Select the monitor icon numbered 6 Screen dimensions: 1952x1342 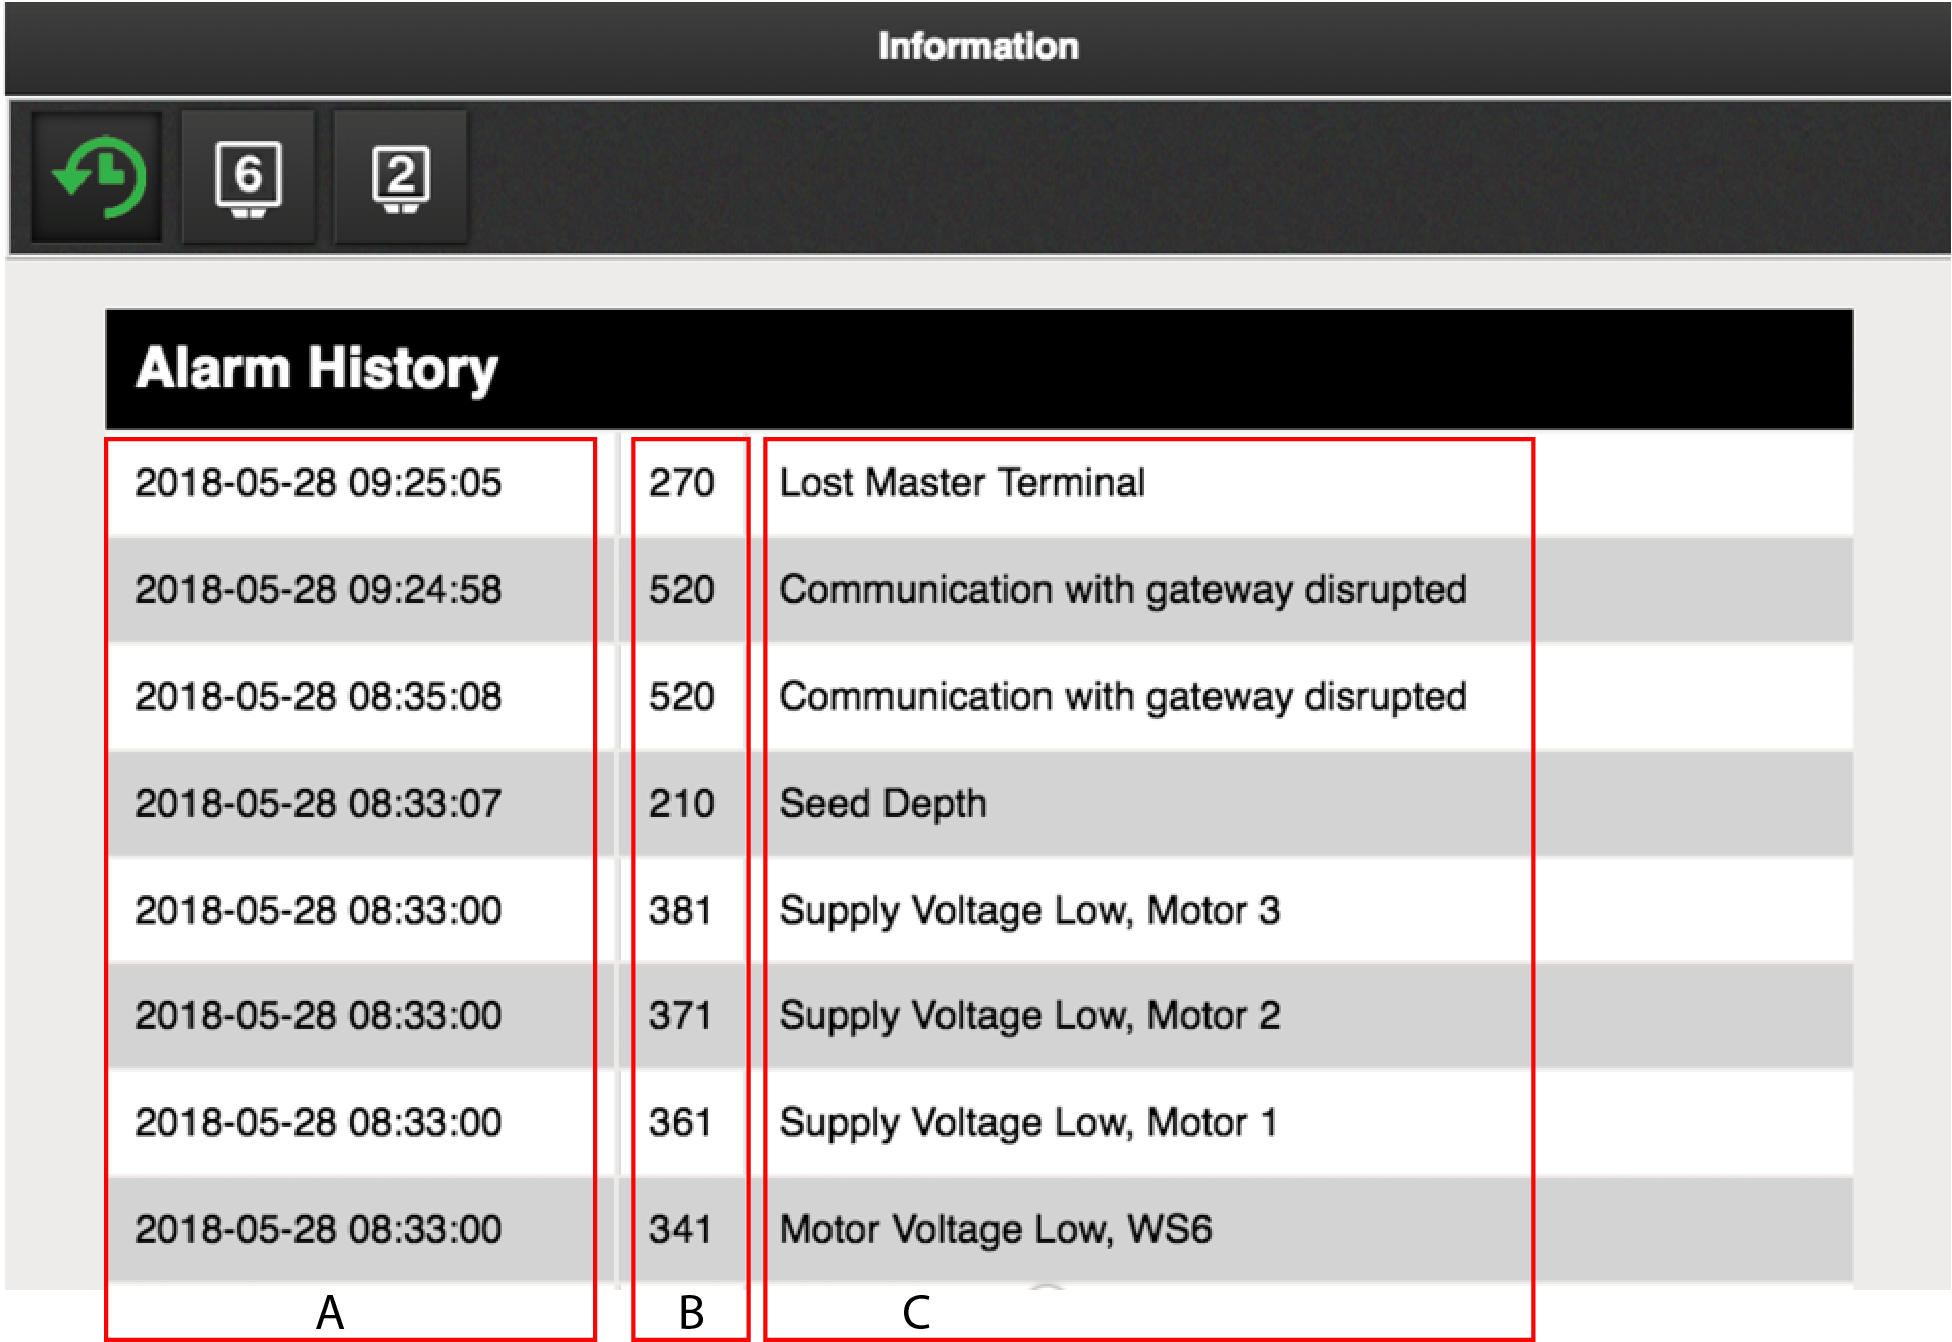(x=248, y=177)
